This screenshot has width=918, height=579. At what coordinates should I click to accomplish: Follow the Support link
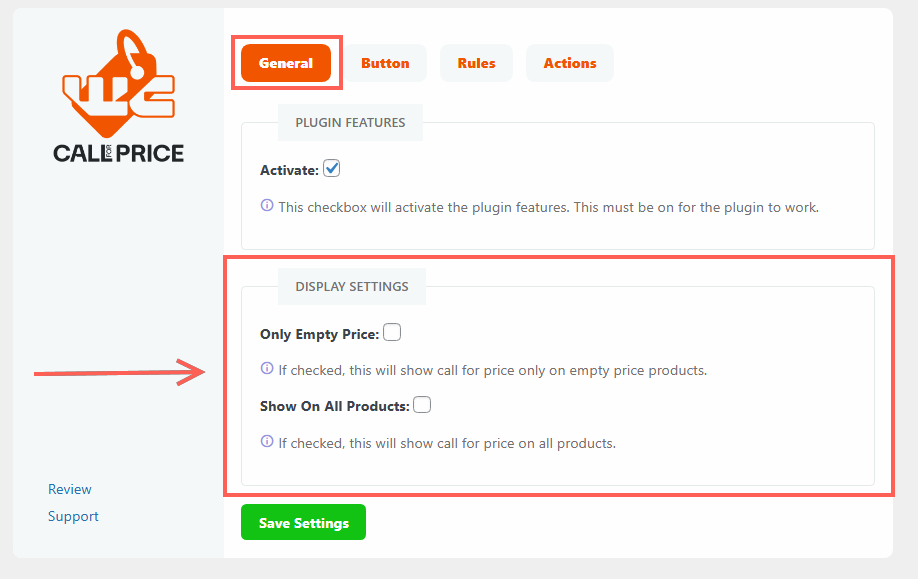tap(73, 516)
